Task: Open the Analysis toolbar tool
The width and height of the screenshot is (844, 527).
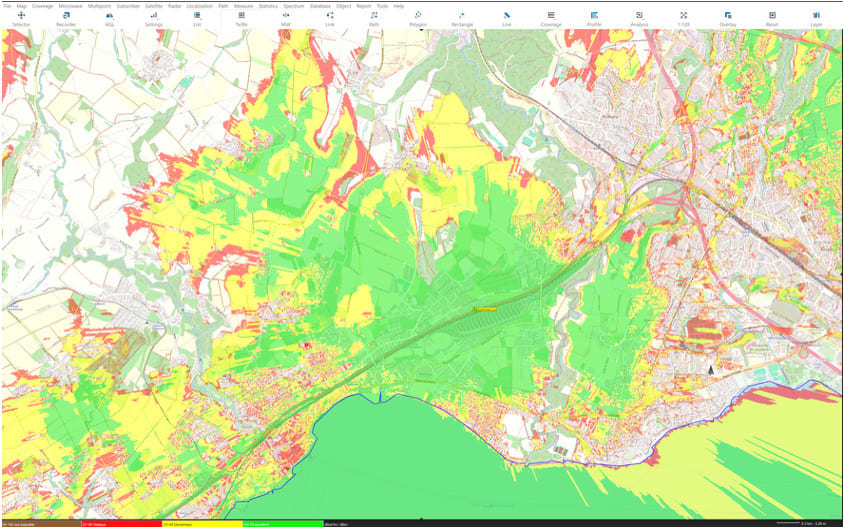Action: point(639,18)
